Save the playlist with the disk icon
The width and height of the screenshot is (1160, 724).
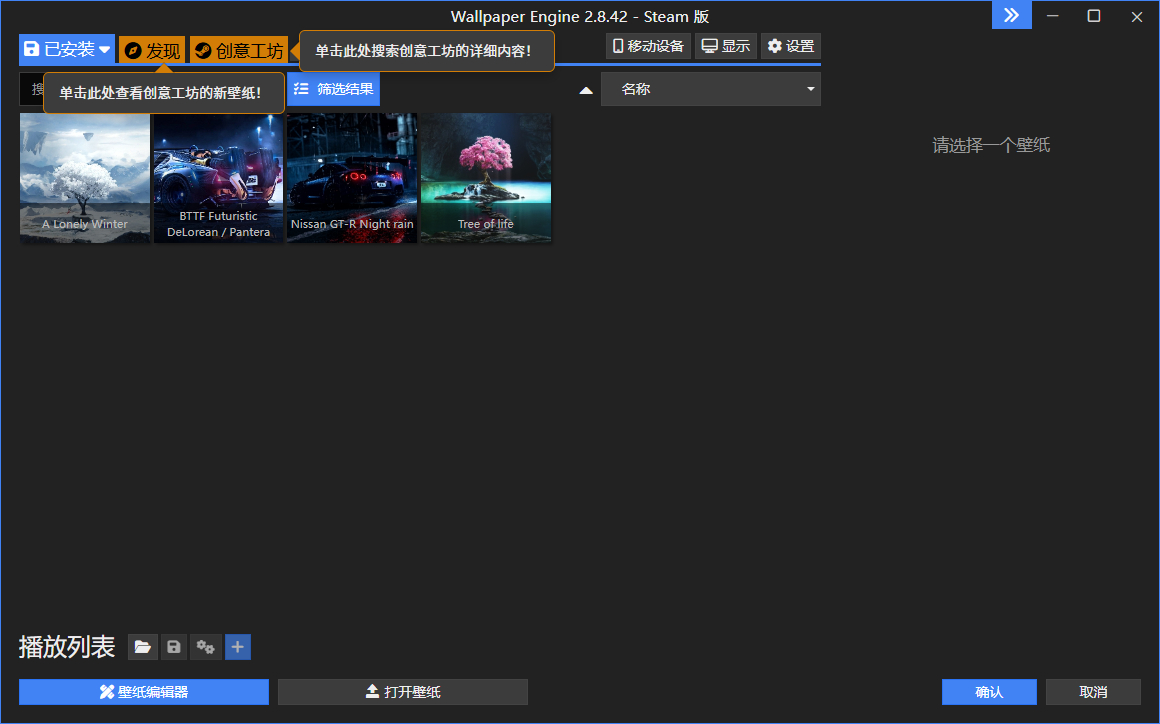(x=174, y=647)
